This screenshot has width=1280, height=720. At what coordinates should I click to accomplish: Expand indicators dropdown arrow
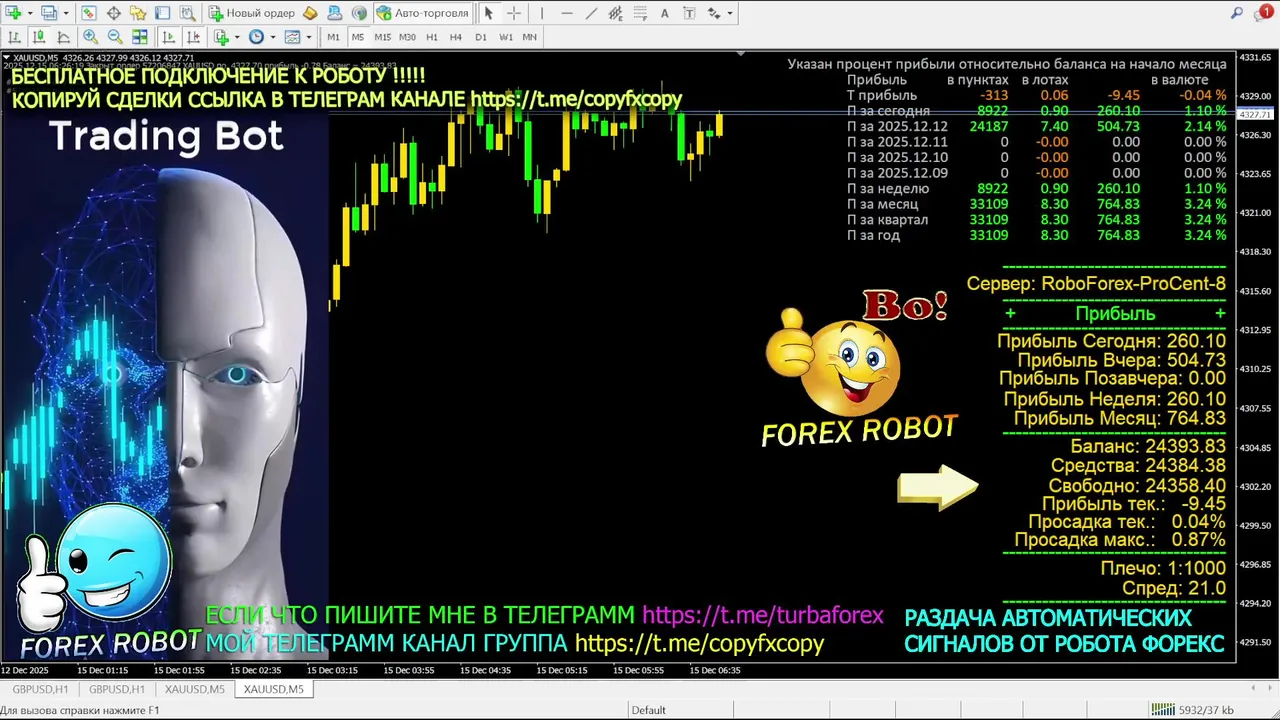(237, 37)
